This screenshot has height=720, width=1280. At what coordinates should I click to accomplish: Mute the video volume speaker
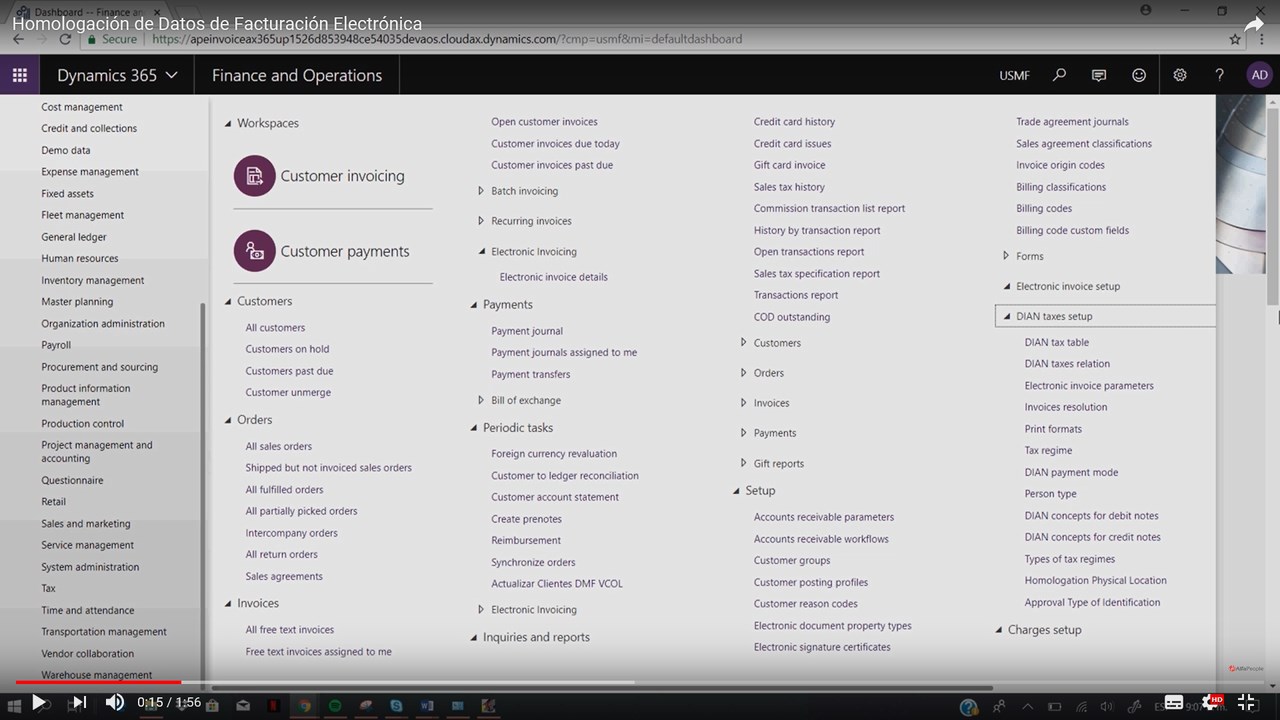(115, 702)
